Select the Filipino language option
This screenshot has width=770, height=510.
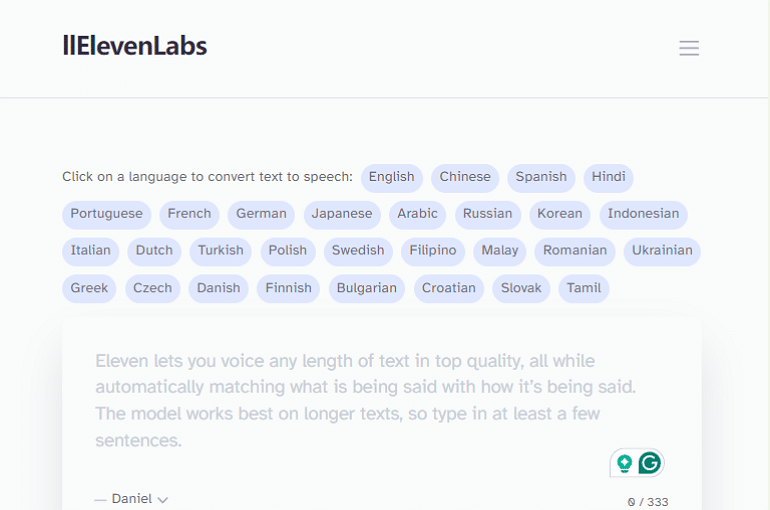tap(432, 251)
